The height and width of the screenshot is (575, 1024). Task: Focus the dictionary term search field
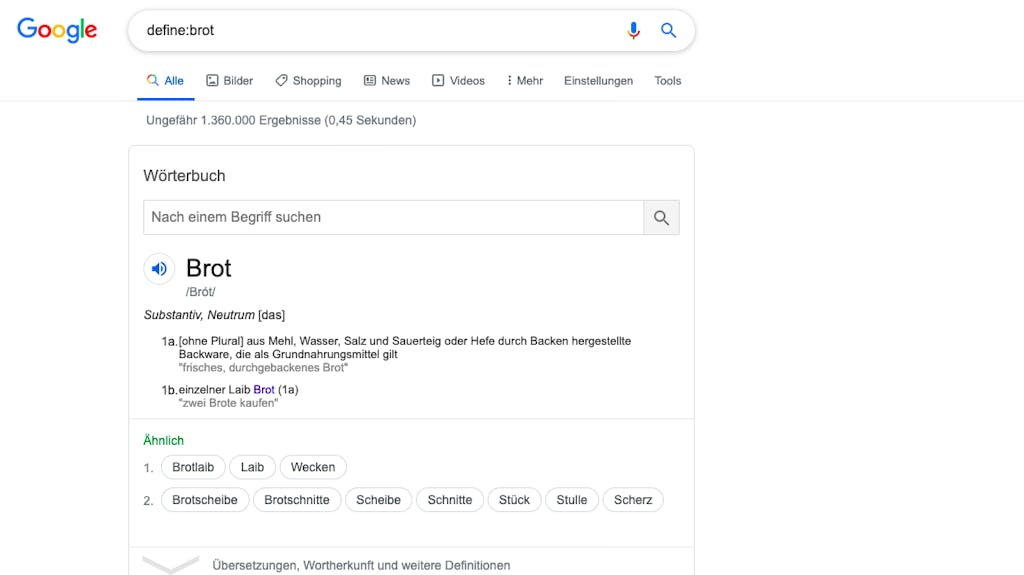[x=393, y=218]
